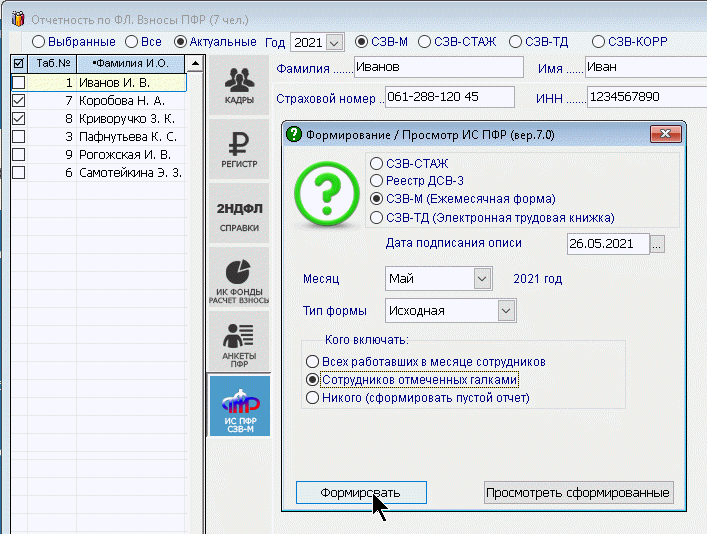Click the date picker ellipsis button
The image size is (707, 534).
tap(657, 244)
